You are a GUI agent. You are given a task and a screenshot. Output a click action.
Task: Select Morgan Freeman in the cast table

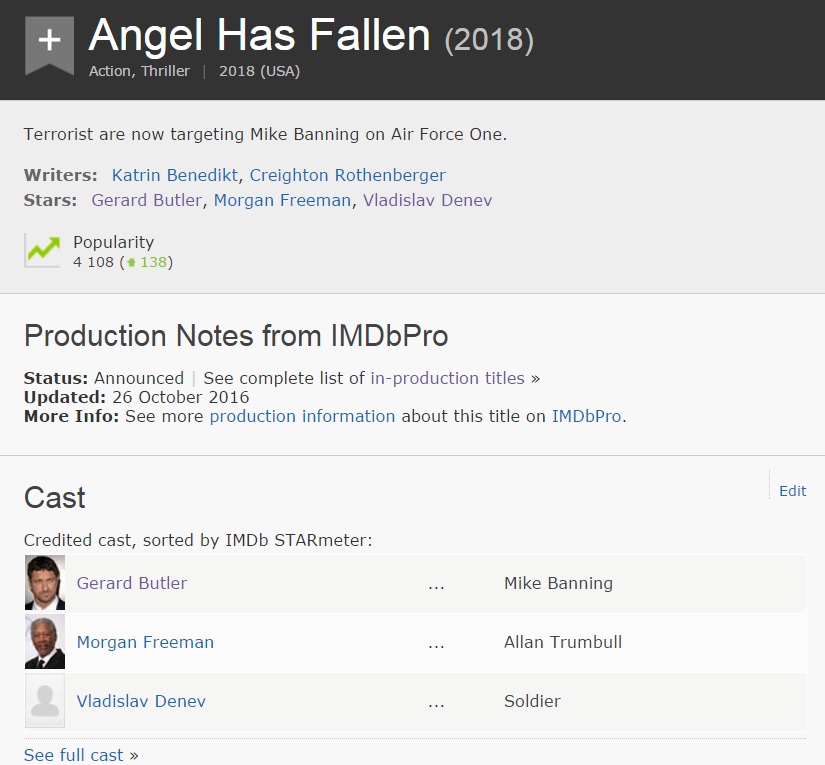point(145,642)
